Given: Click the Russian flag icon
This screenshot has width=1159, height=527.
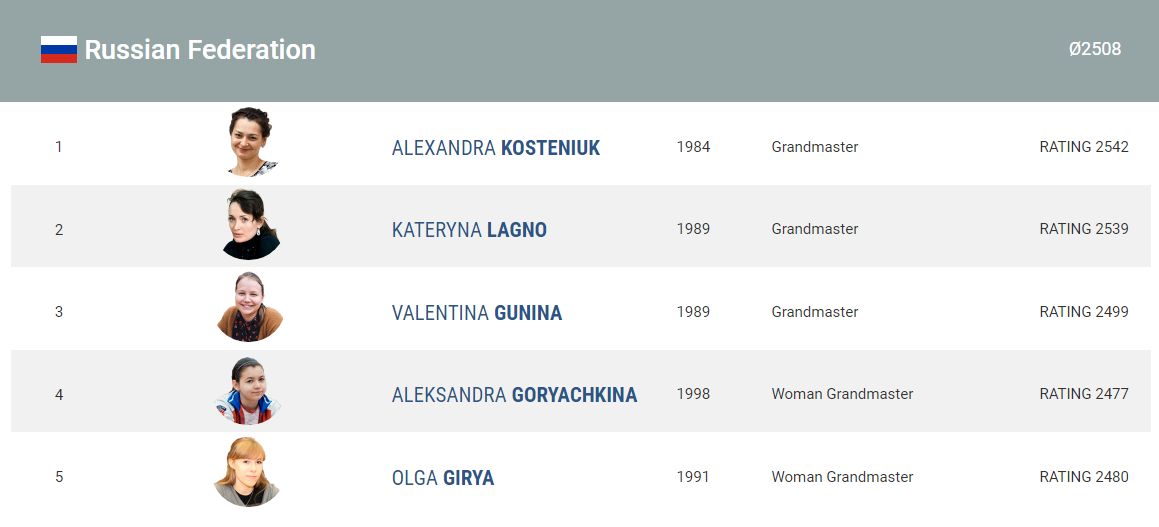Looking at the screenshot, I should click(59, 50).
